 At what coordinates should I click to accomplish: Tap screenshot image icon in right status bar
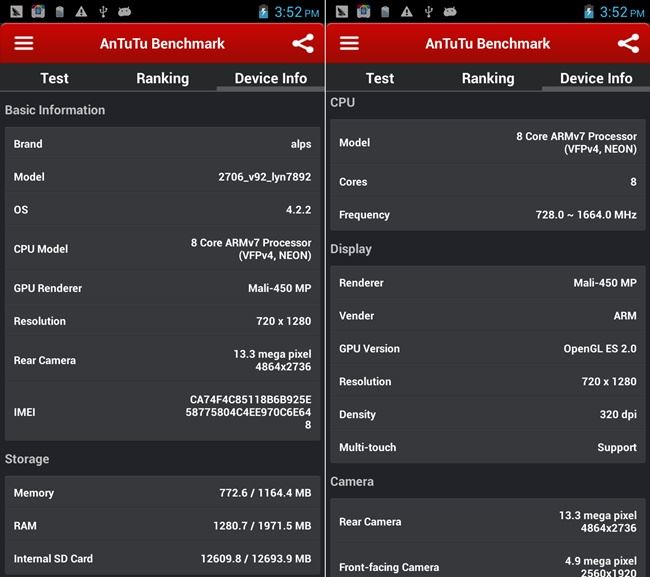(342, 12)
